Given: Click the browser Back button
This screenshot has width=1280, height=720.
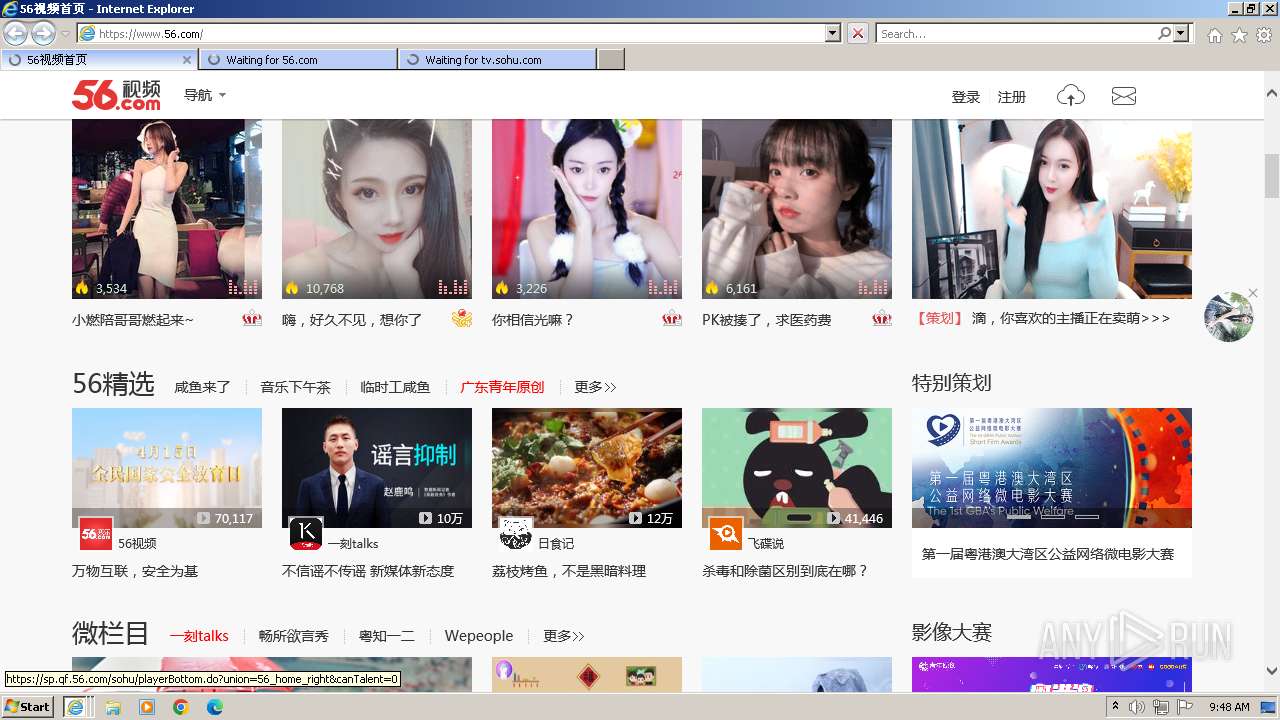Looking at the screenshot, I should point(15,33).
